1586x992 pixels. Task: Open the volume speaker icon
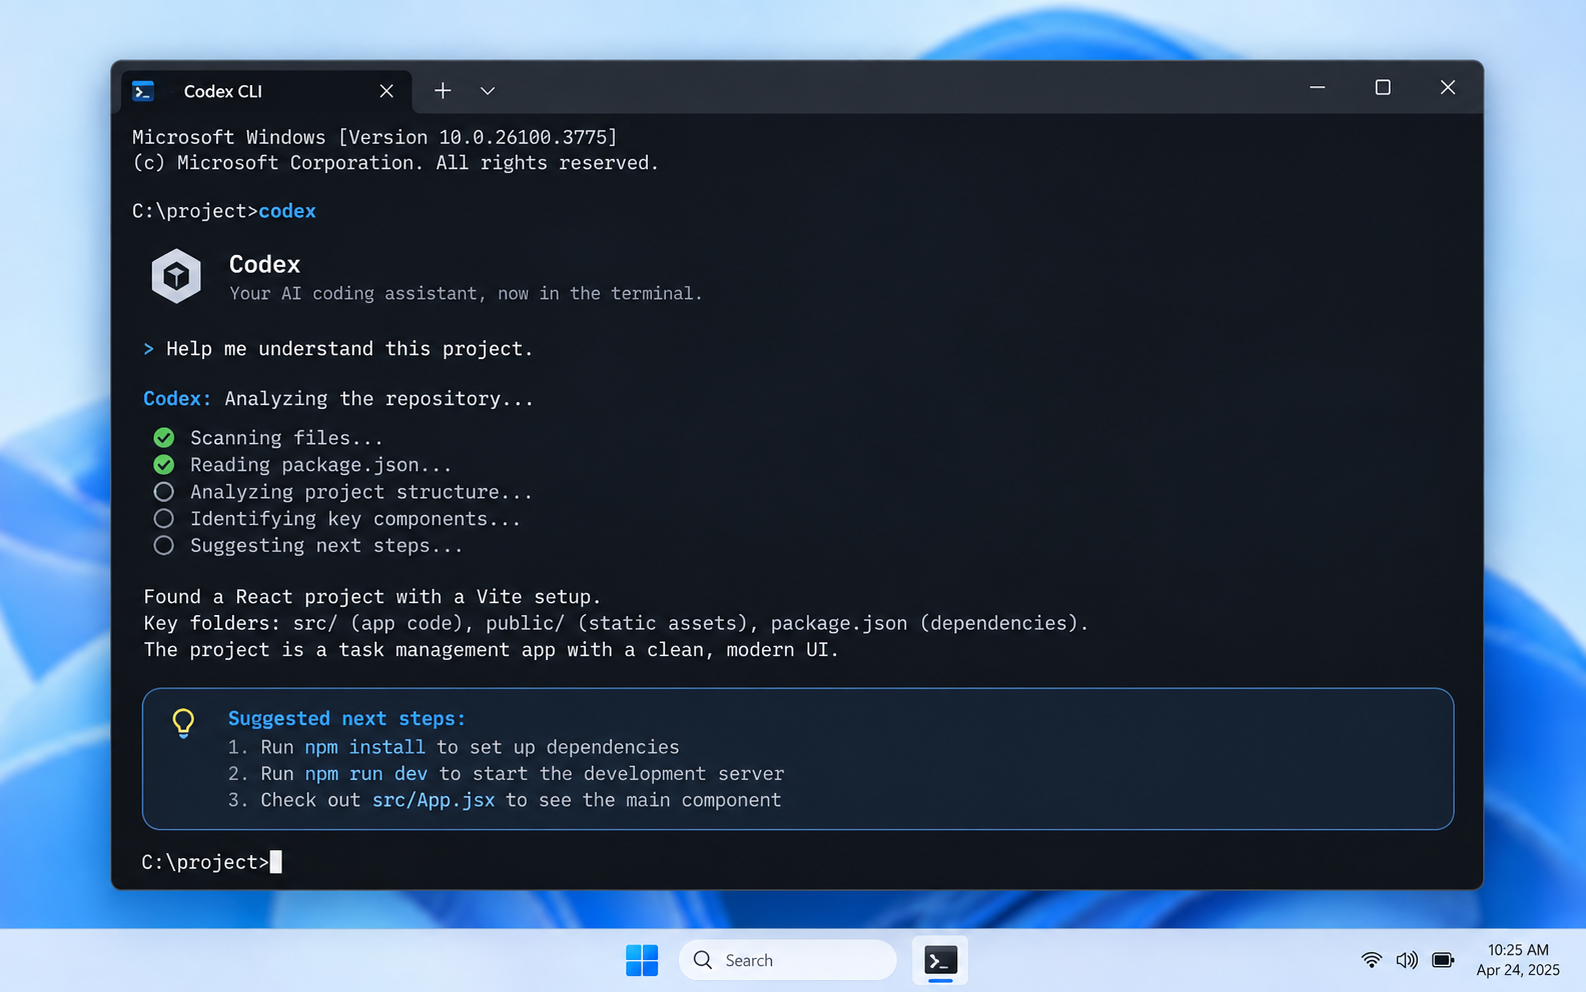click(1407, 960)
